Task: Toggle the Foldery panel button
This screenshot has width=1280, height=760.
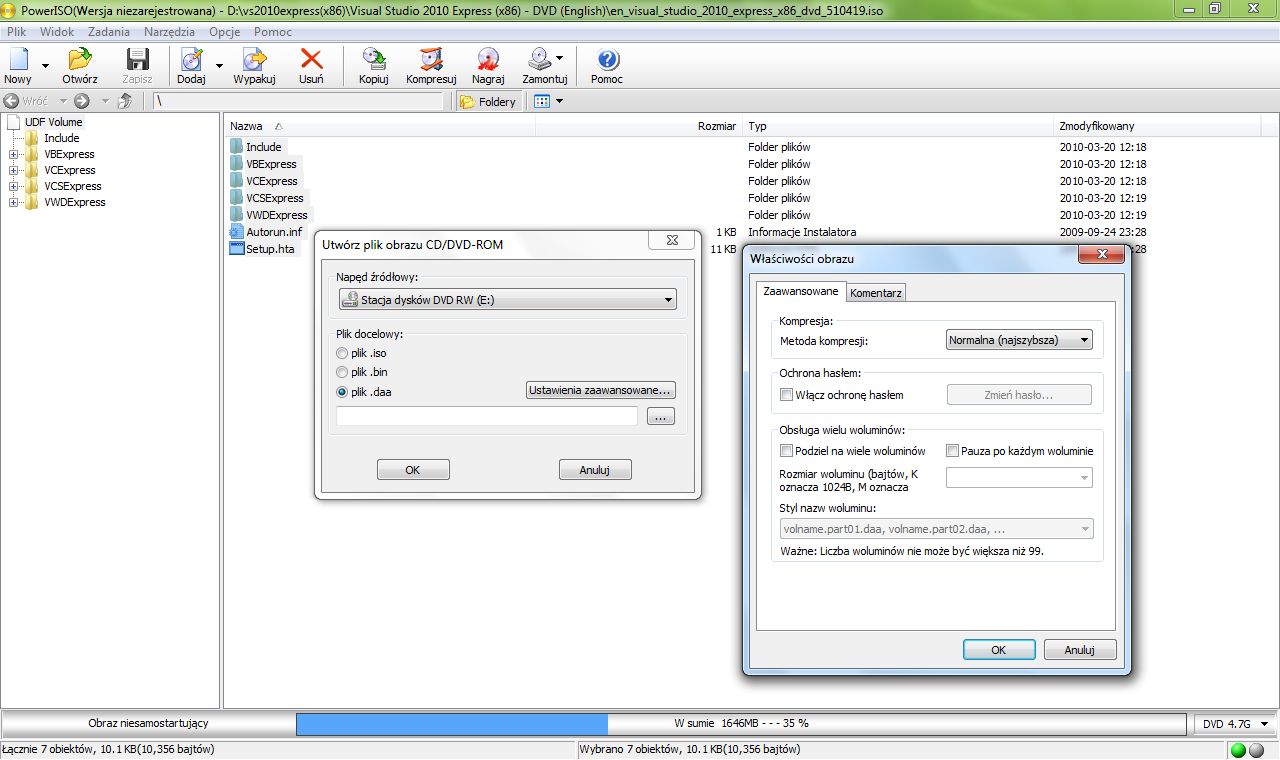Action: click(x=488, y=101)
